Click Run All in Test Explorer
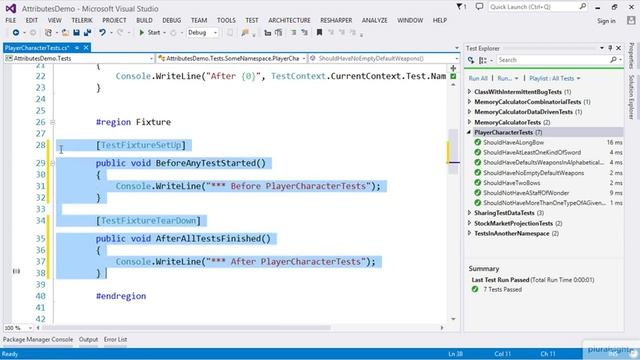 pyautogui.click(x=478, y=78)
